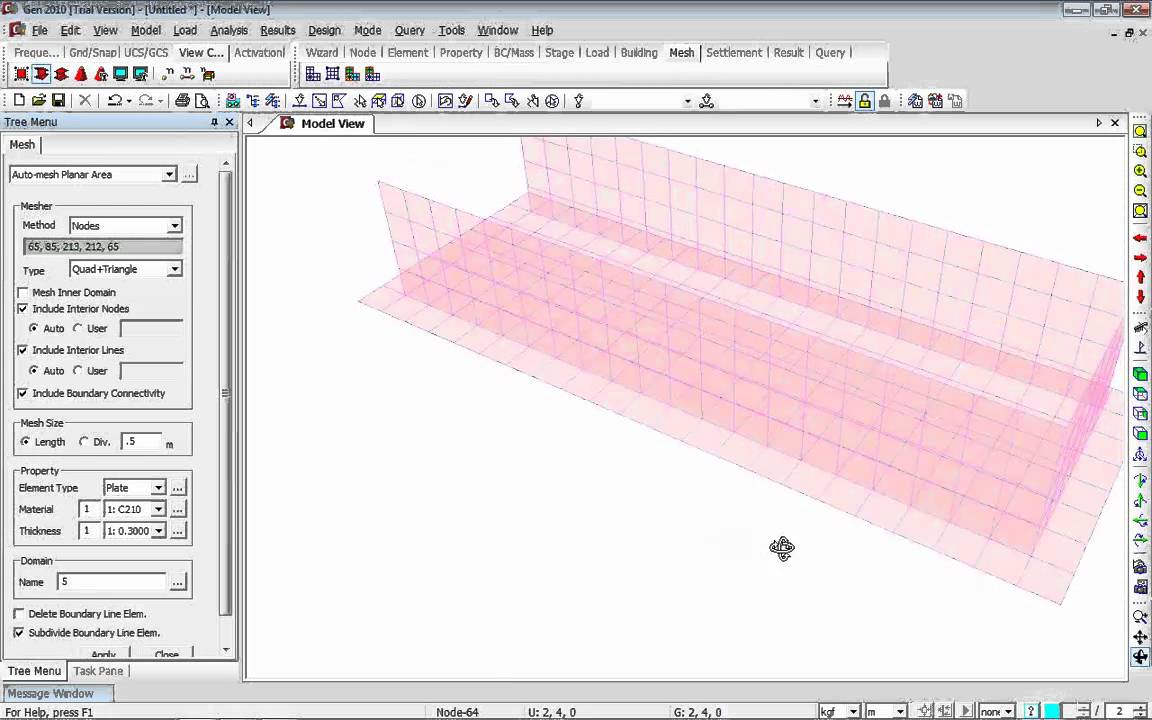This screenshot has width=1152, height=720.
Task: Open the Method dropdown showing Nodes
Action: click(x=175, y=226)
